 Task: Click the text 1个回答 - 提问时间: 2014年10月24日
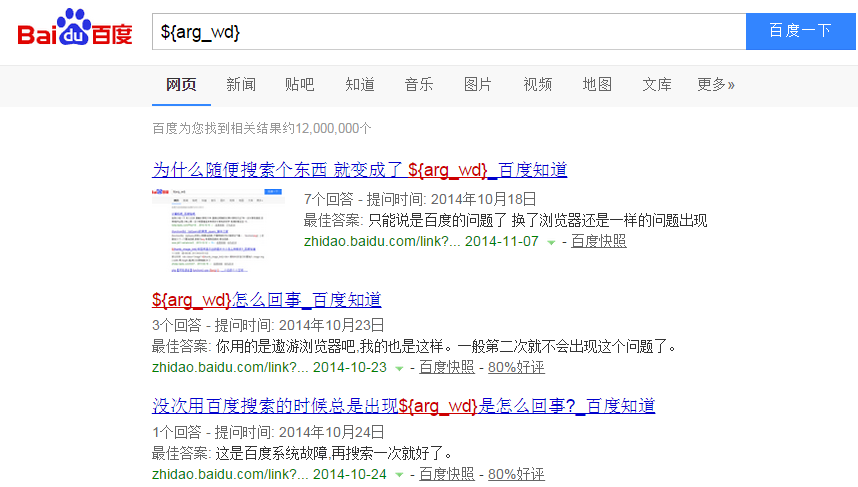(268, 432)
